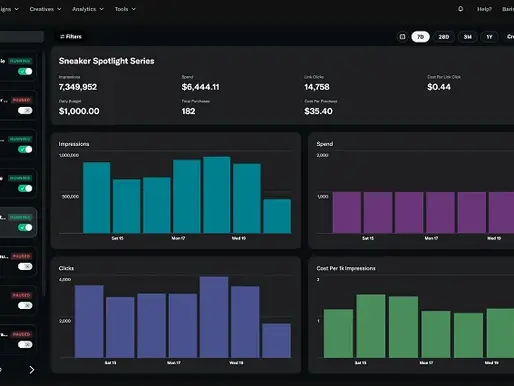Screen dimensions: 514x386
Task: Switch to the 1Y time range
Action: [489, 37]
